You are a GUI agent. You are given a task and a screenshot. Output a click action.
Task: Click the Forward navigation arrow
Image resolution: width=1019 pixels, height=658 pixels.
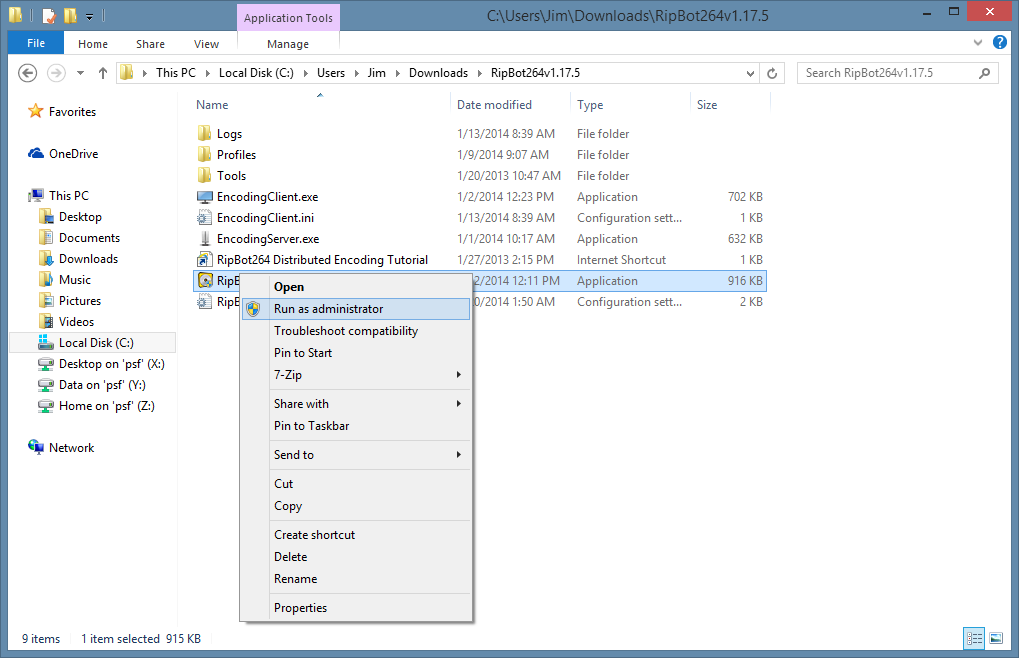57,73
